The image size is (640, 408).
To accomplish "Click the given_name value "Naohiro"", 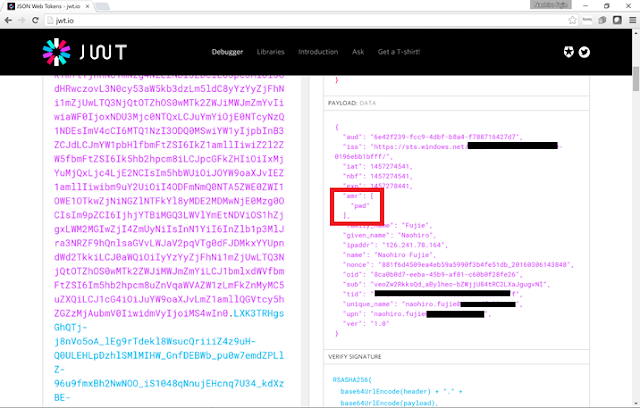I will point(417,235).
